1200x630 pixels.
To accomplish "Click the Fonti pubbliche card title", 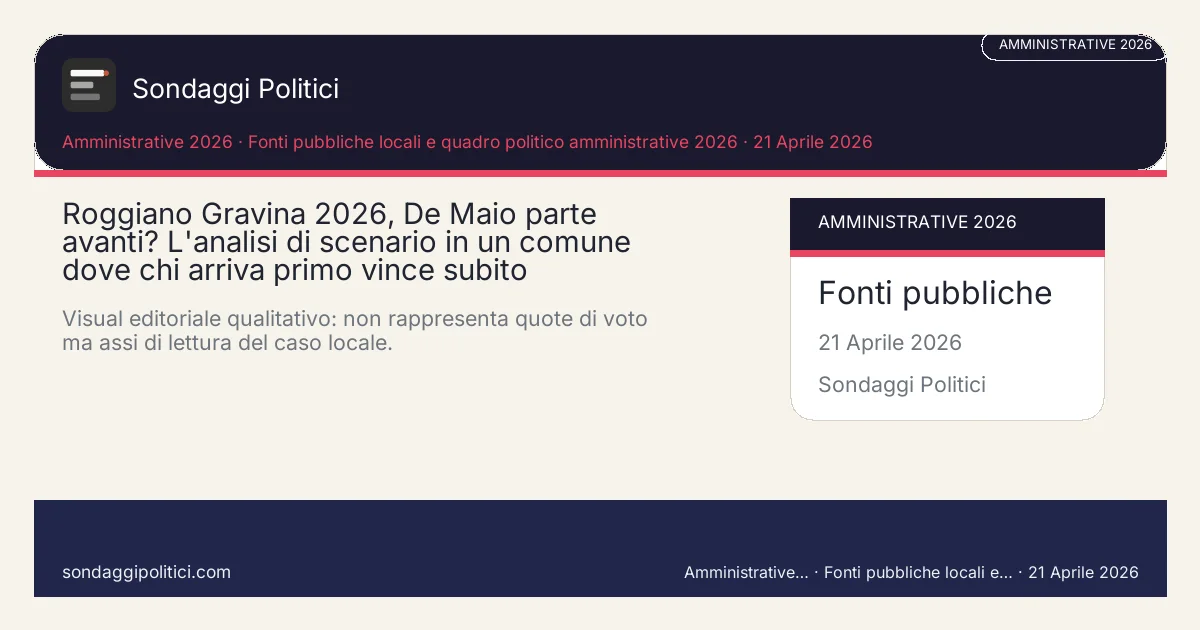I will pos(934,293).
